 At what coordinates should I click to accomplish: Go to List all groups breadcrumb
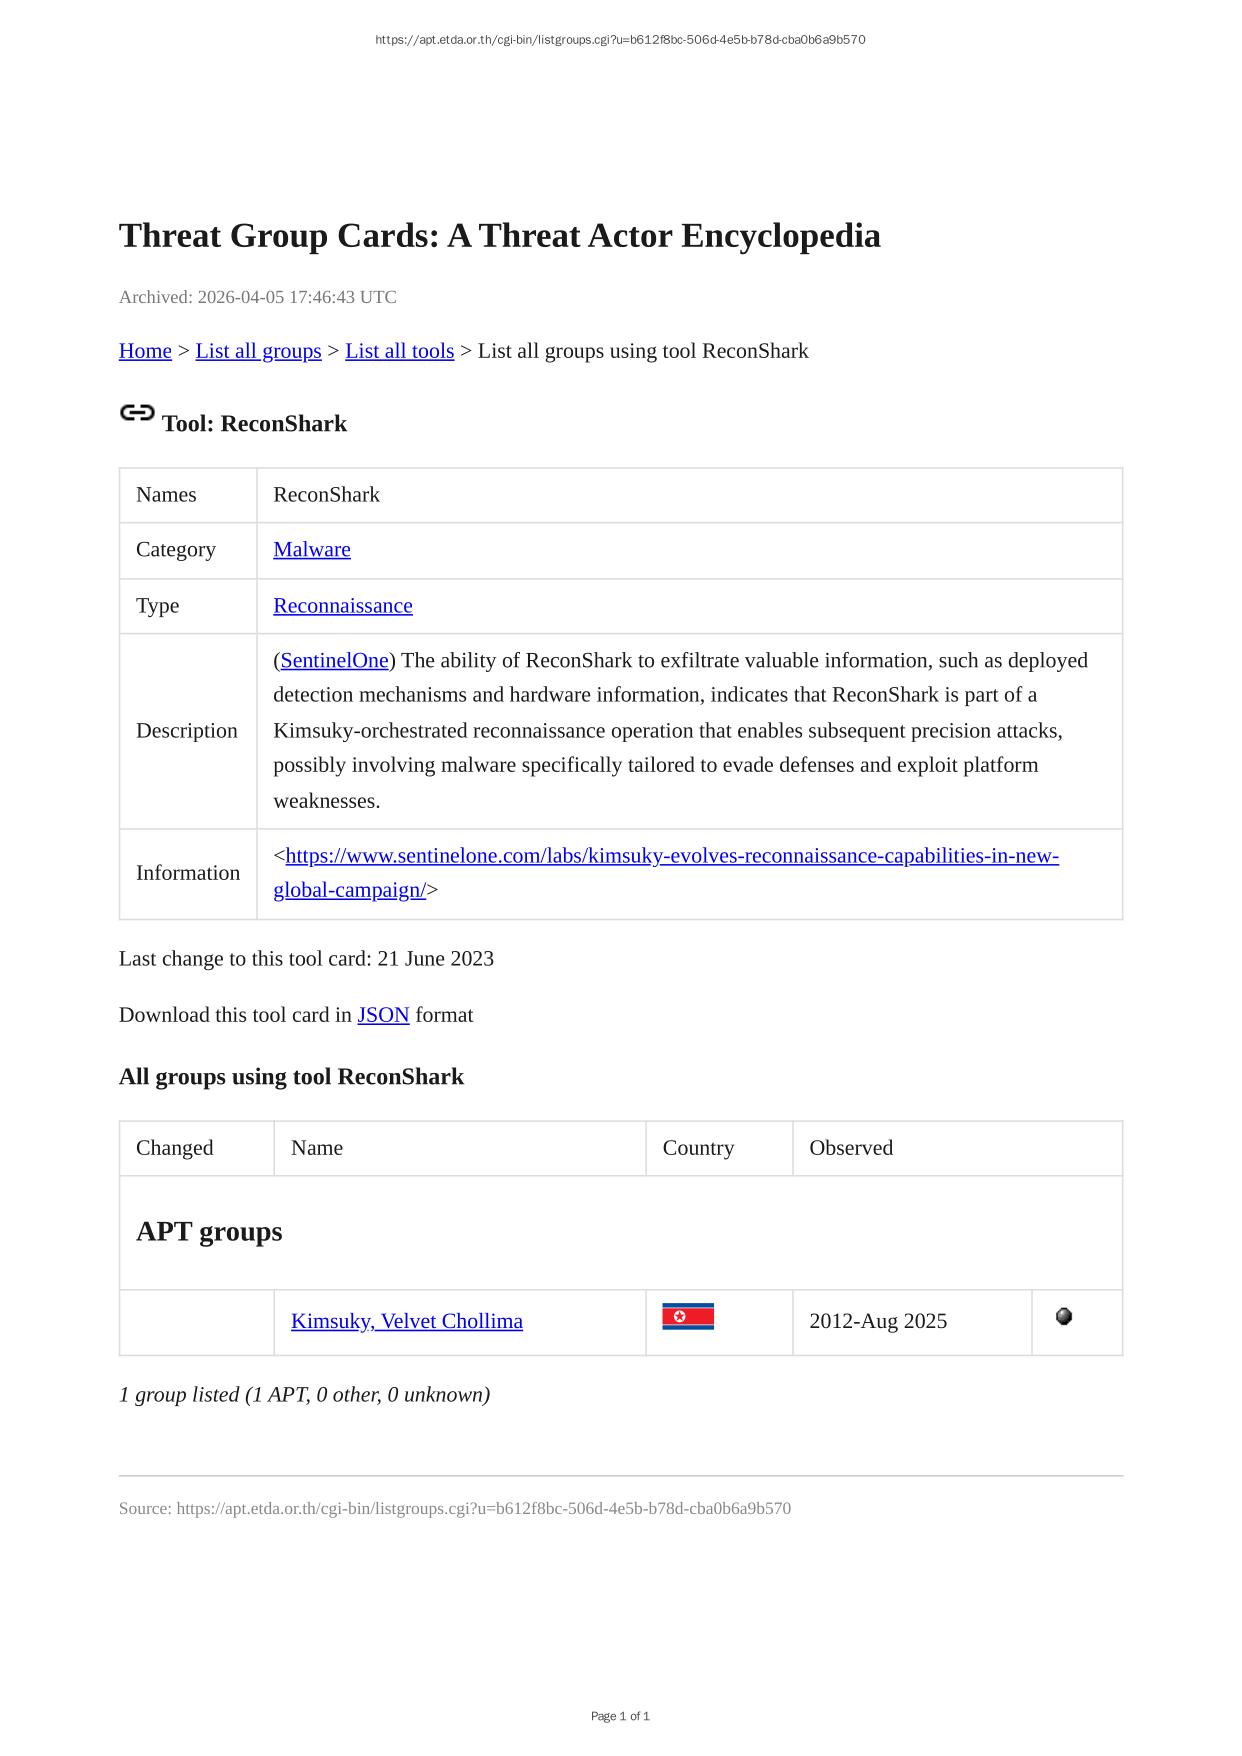[258, 351]
